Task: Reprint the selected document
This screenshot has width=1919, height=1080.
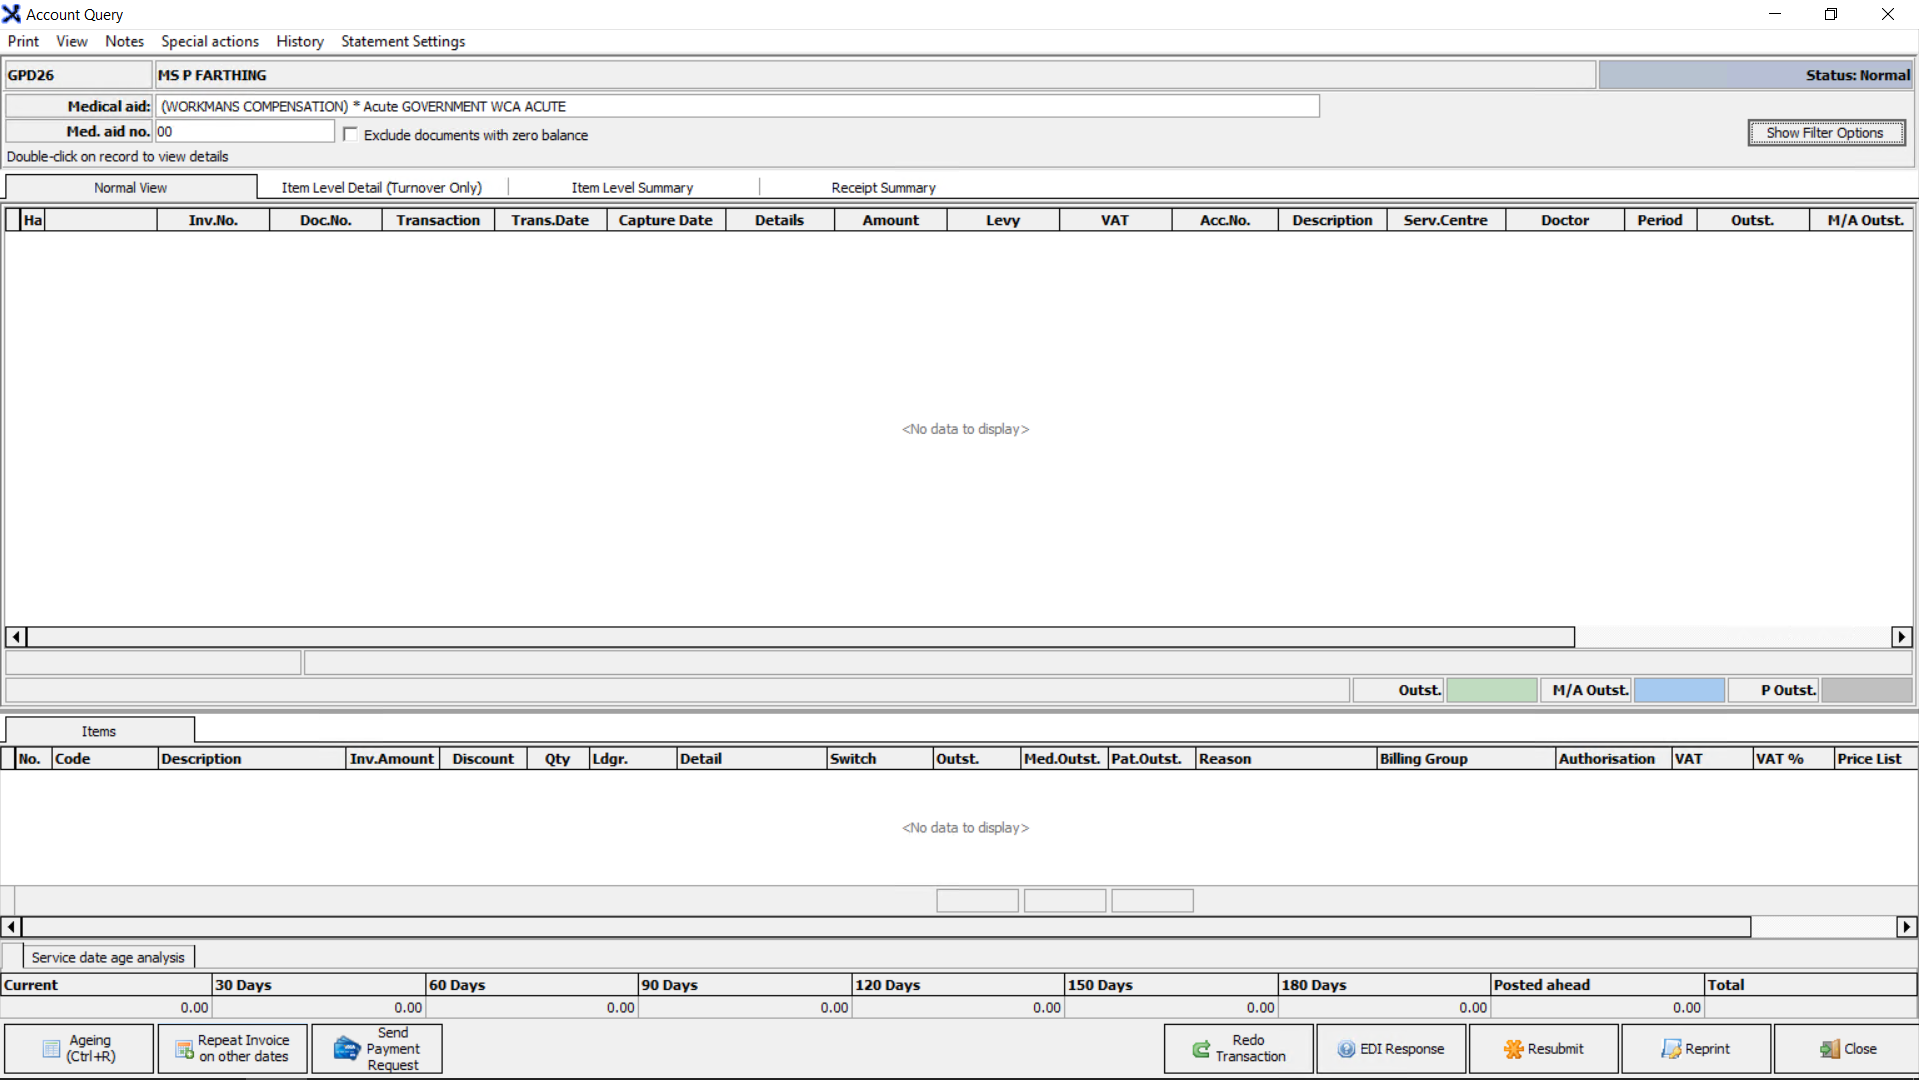Action: pos(1696,1048)
